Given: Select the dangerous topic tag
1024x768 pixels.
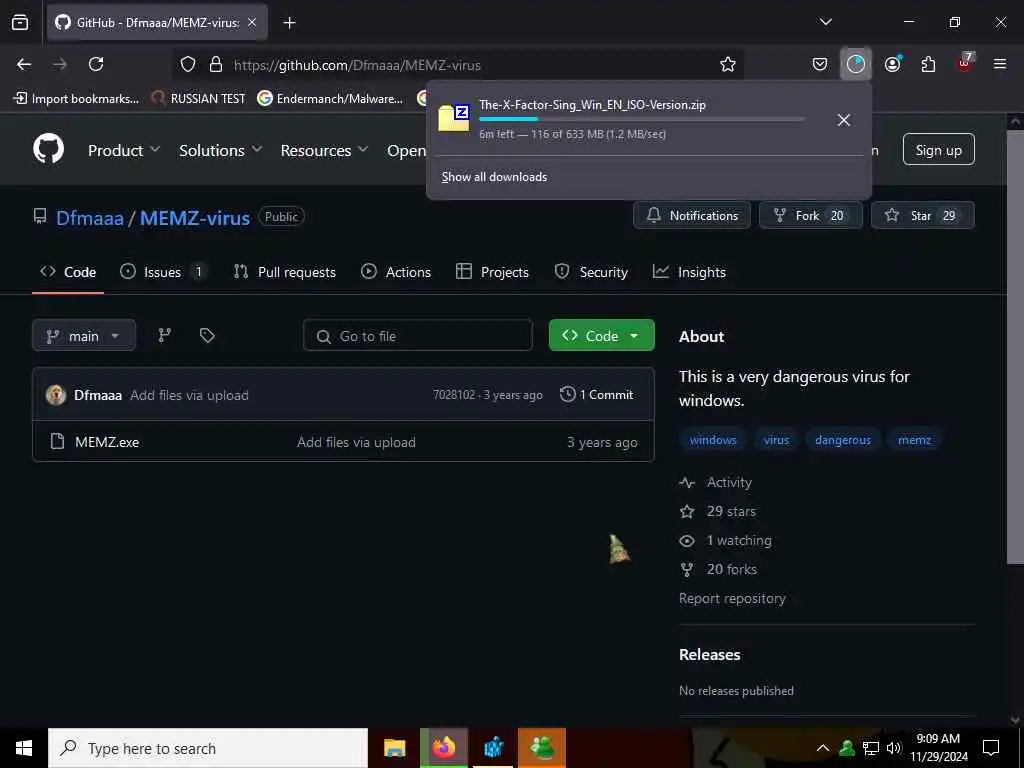Looking at the screenshot, I should 842,440.
